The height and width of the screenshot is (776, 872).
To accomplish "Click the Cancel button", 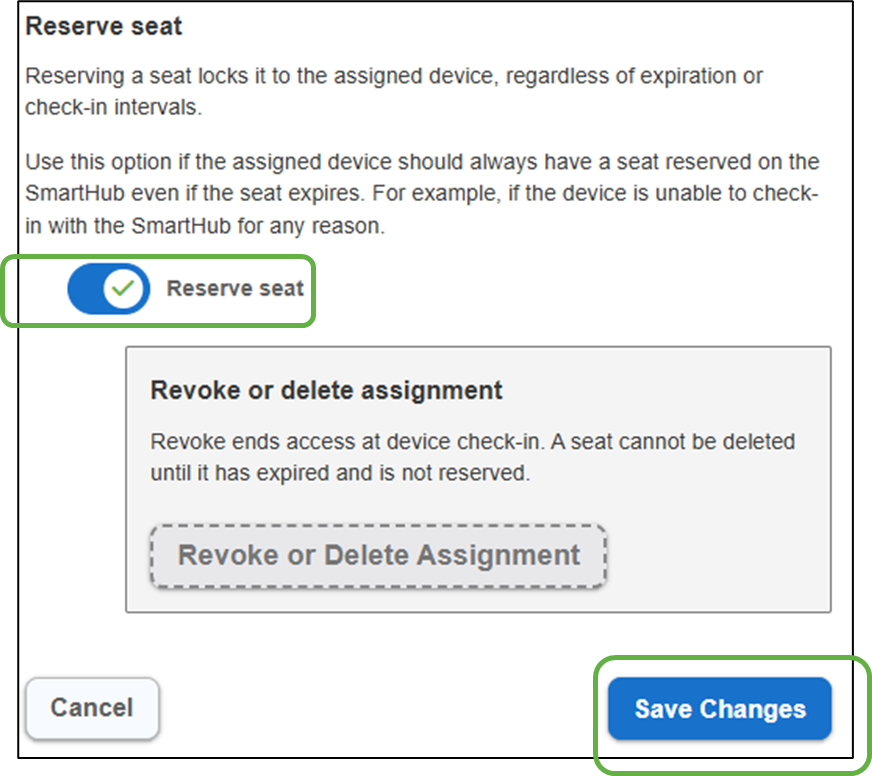I will [92, 708].
